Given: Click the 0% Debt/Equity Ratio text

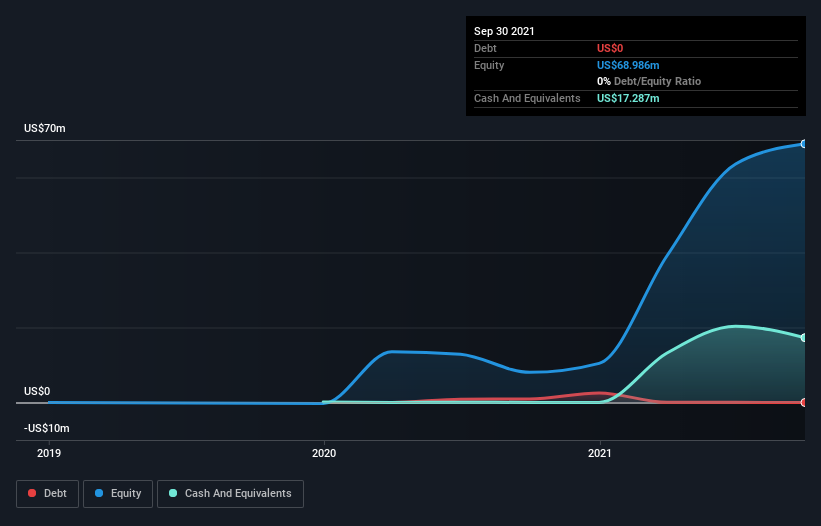Looking at the screenshot, I should [x=649, y=81].
